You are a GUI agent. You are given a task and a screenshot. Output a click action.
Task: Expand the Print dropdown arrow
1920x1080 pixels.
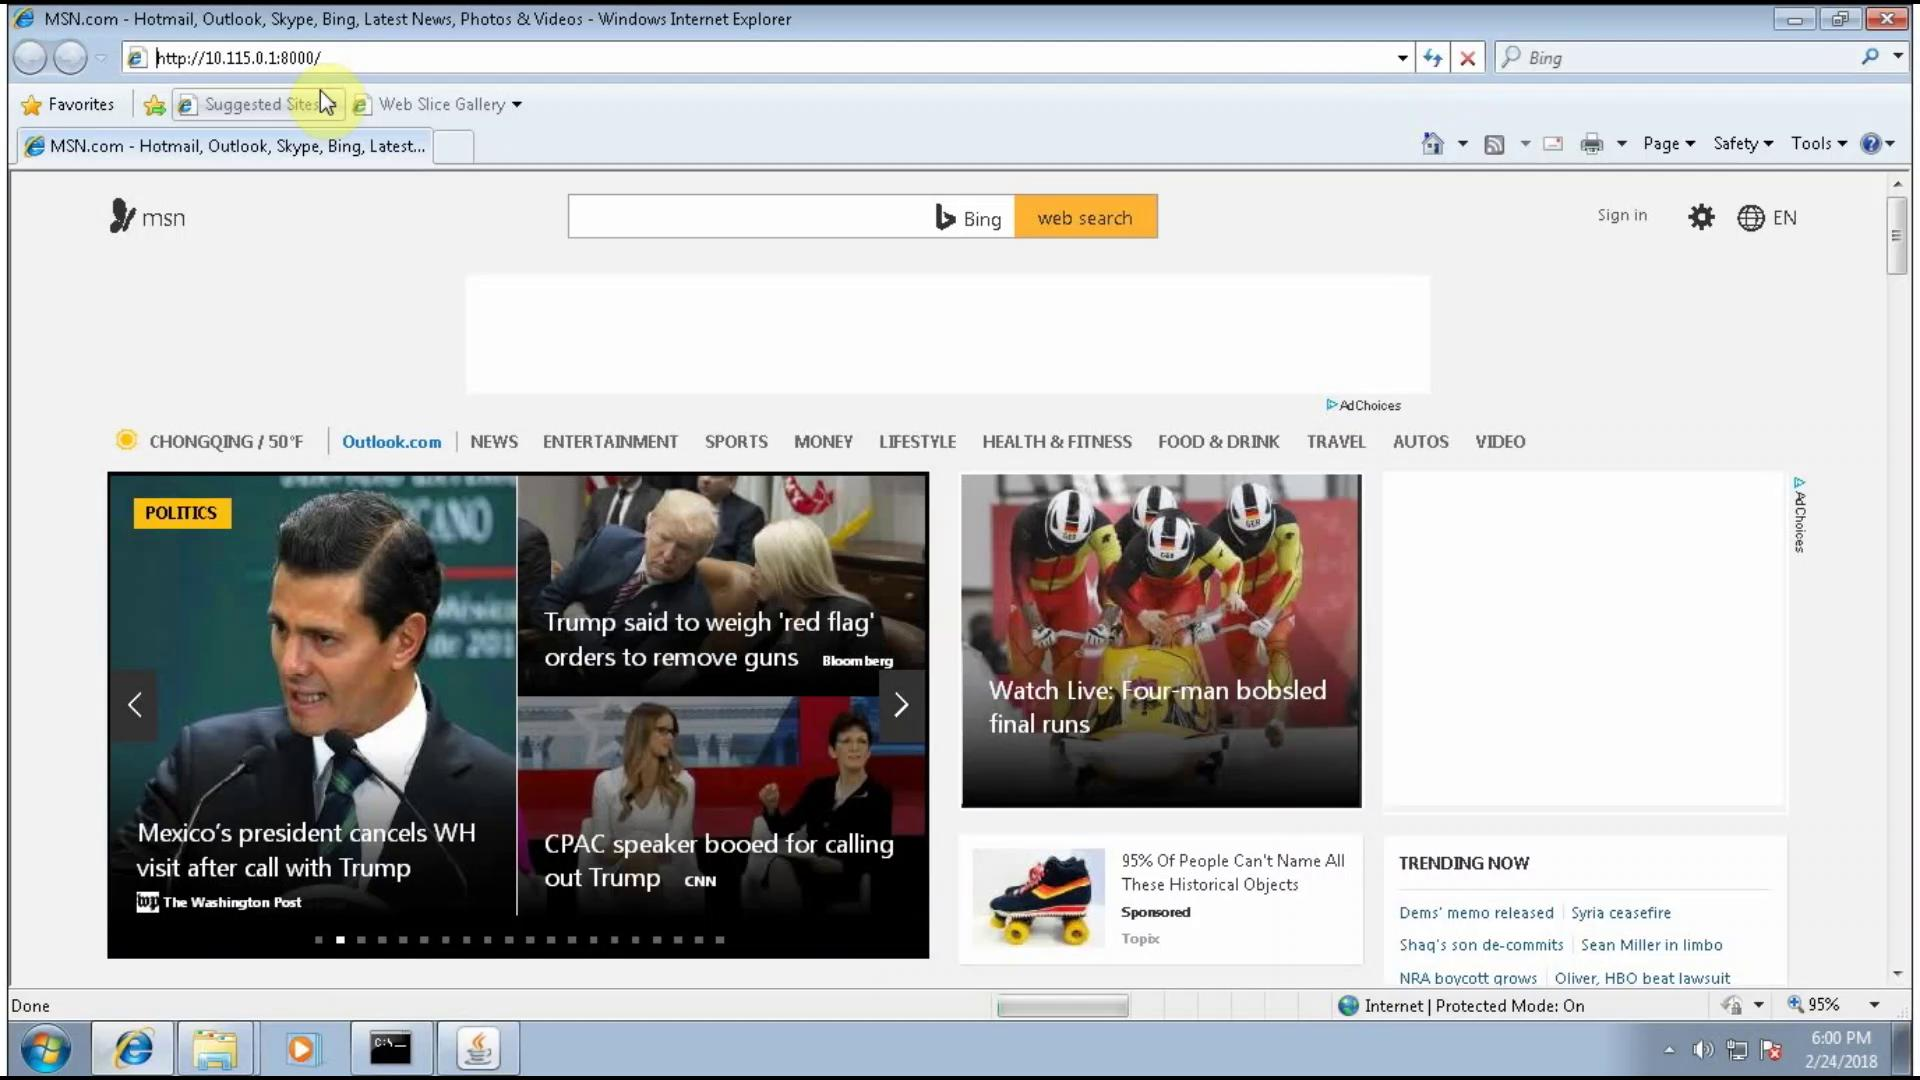pyautogui.click(x=1621, y=144)
